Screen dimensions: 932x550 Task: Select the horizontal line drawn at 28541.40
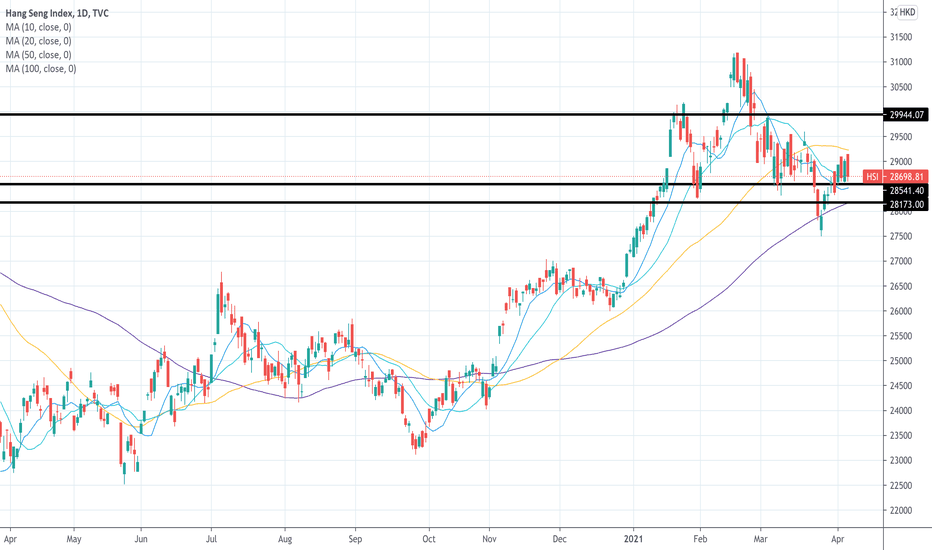441,184
